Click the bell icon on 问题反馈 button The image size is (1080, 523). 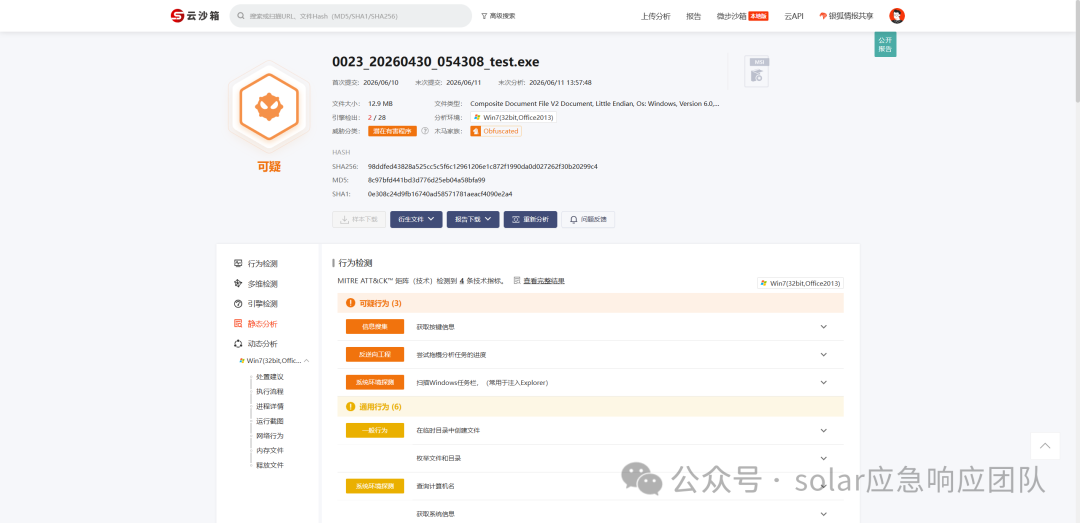point(574,219)
